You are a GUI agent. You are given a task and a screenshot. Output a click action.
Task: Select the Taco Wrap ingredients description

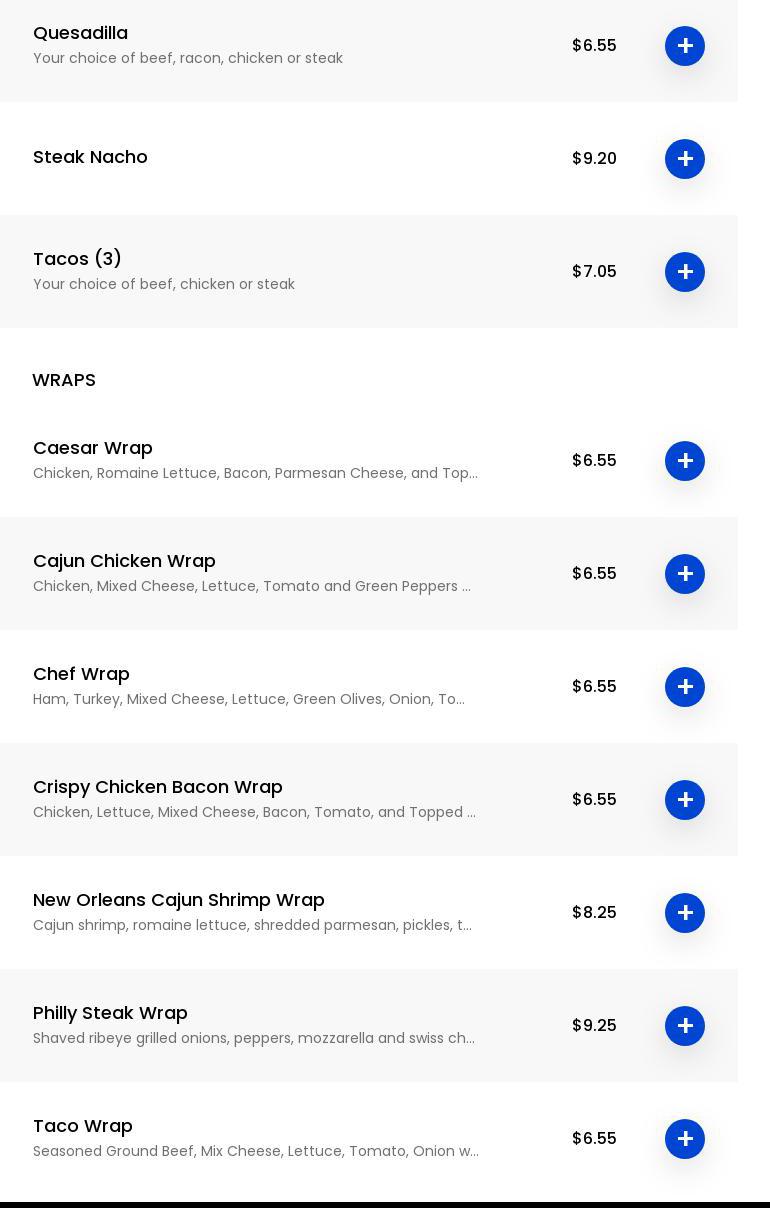click(255, 1151)
